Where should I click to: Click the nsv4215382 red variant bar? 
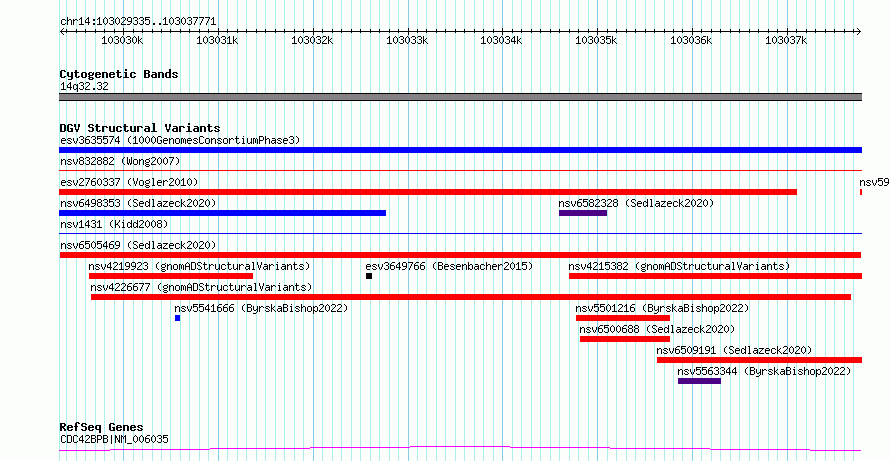click(716, 276)
